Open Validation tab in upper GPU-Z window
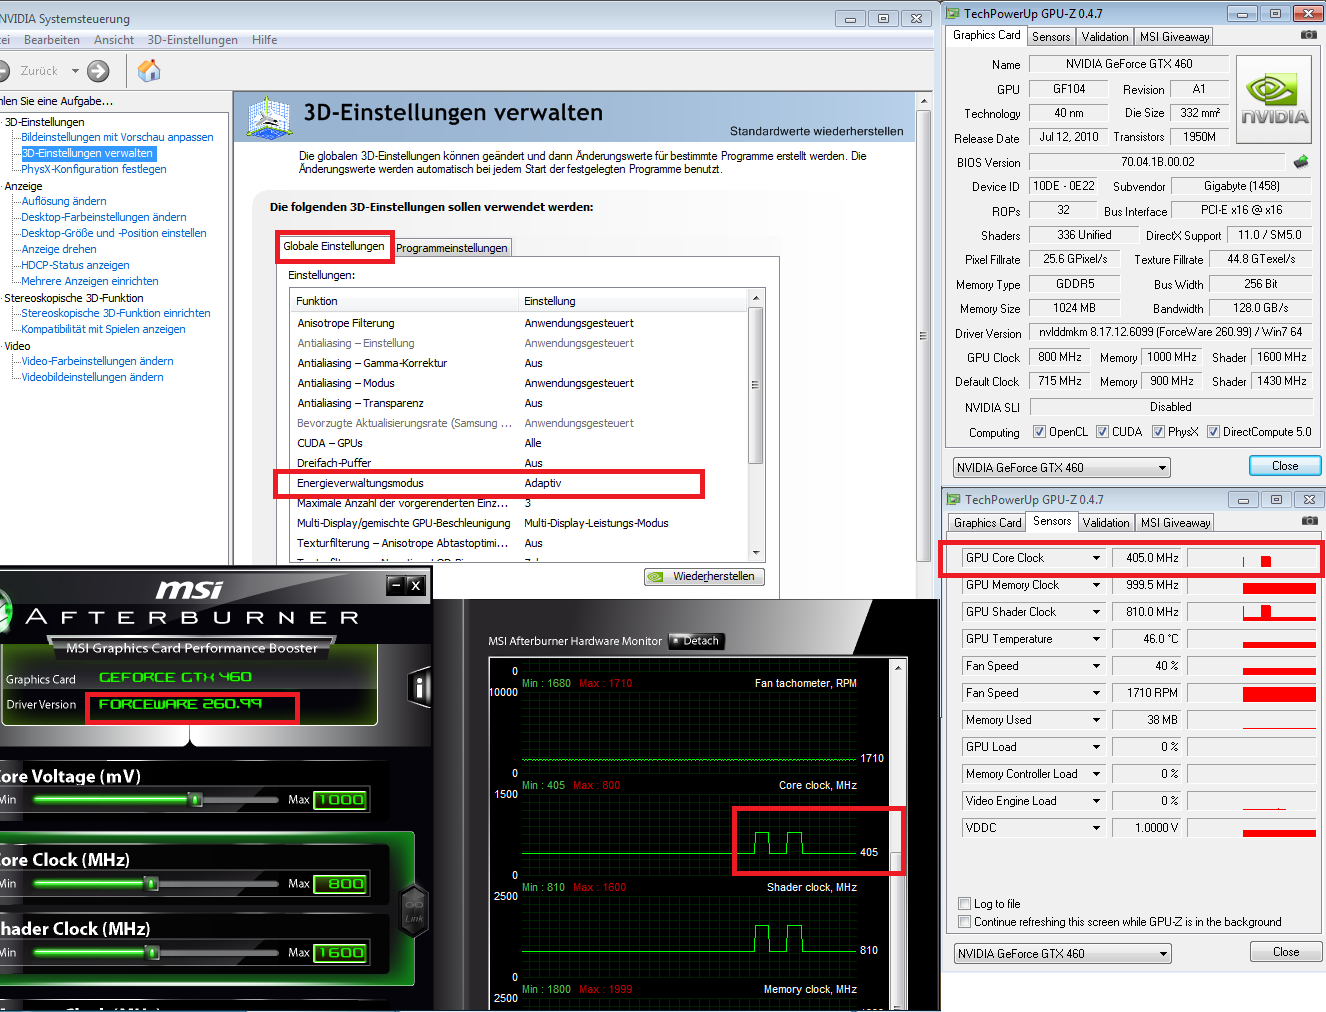The width and height of the screenshot is (1326, 1012). [1105, 37]
